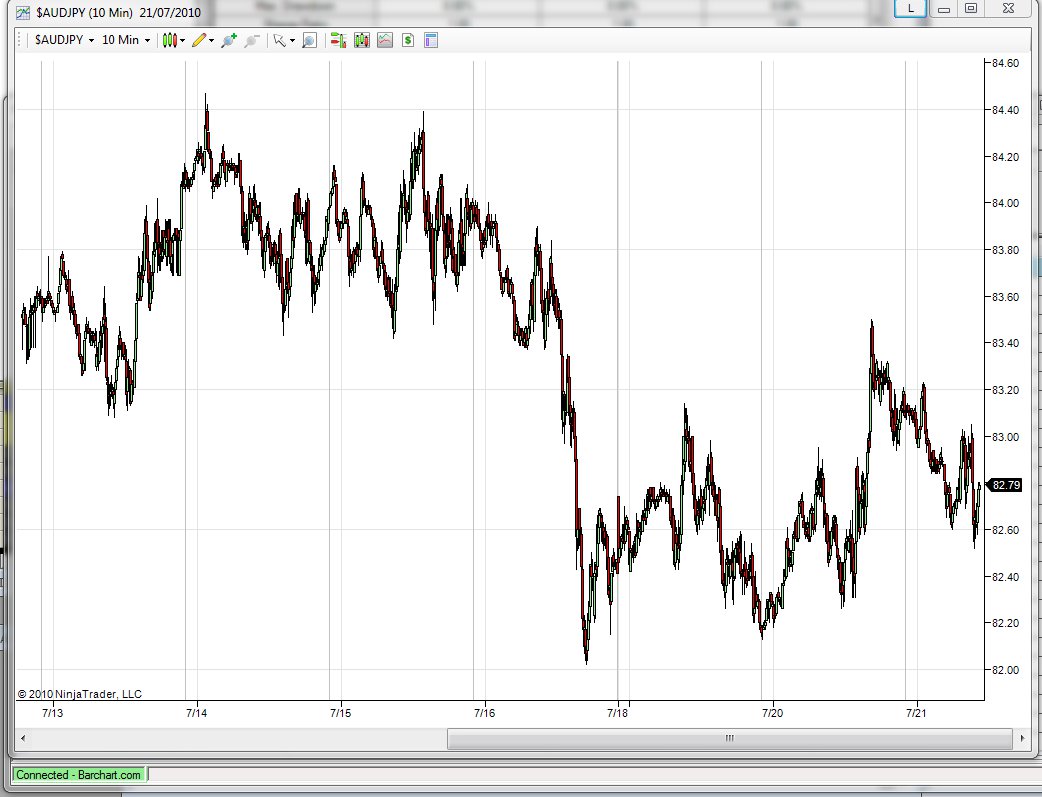Image resolution: width=1042 pixels, height=797 pixels.
Task: Open the chart properties icon
Action: pos(431,41)
